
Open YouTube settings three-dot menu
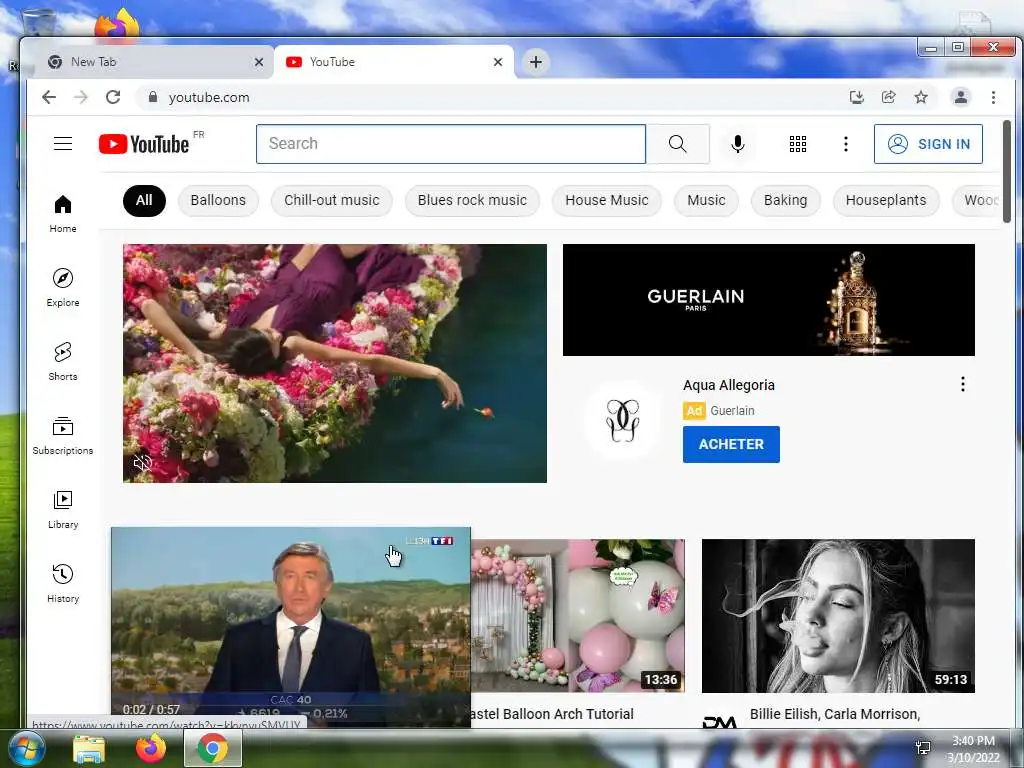point(846,144)
